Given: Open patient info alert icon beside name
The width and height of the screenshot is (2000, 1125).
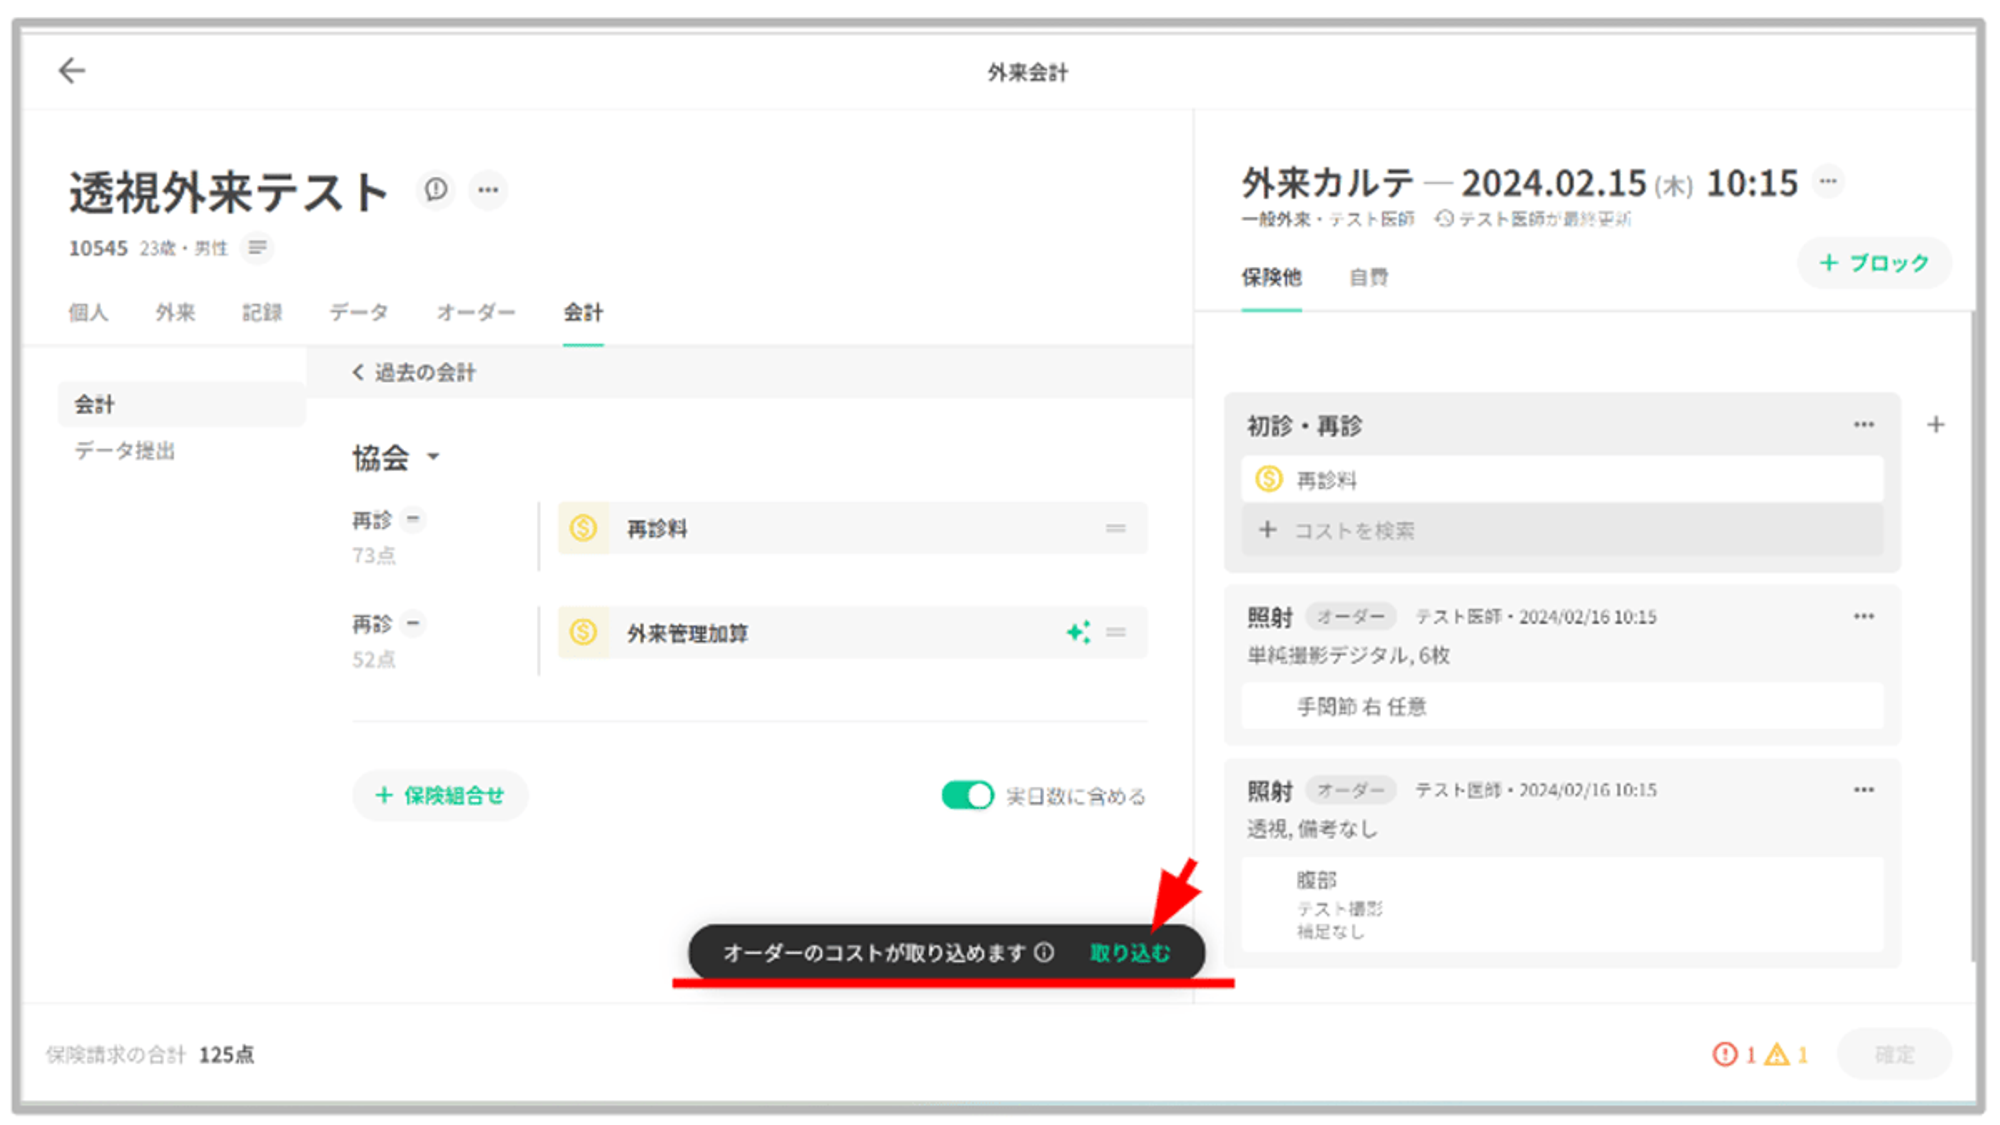Looking at the screenshot, I should (x=436, y=190).
